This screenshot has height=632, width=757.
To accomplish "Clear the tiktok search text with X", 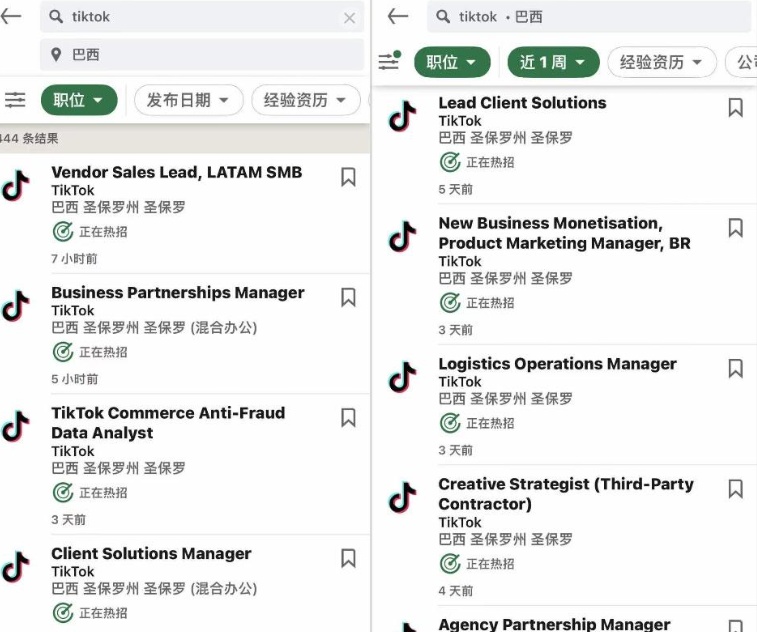I will [350, 18].
